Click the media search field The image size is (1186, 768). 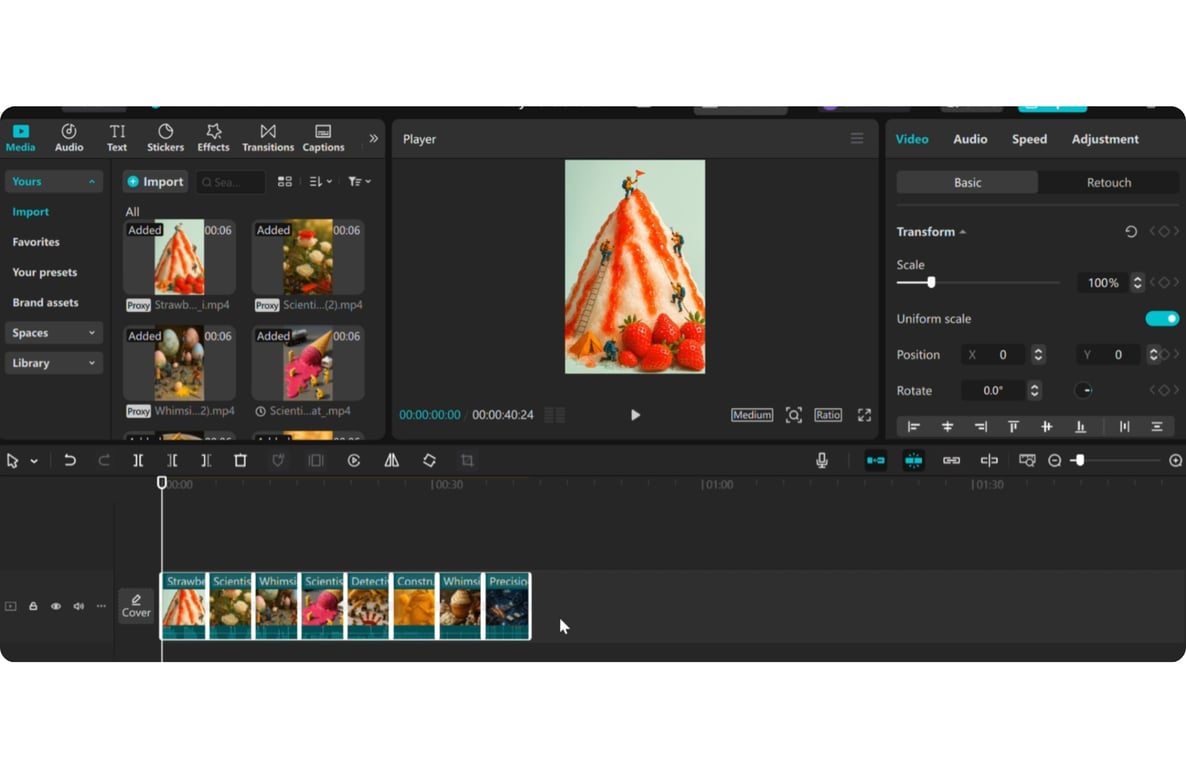(x=231, y=182)
